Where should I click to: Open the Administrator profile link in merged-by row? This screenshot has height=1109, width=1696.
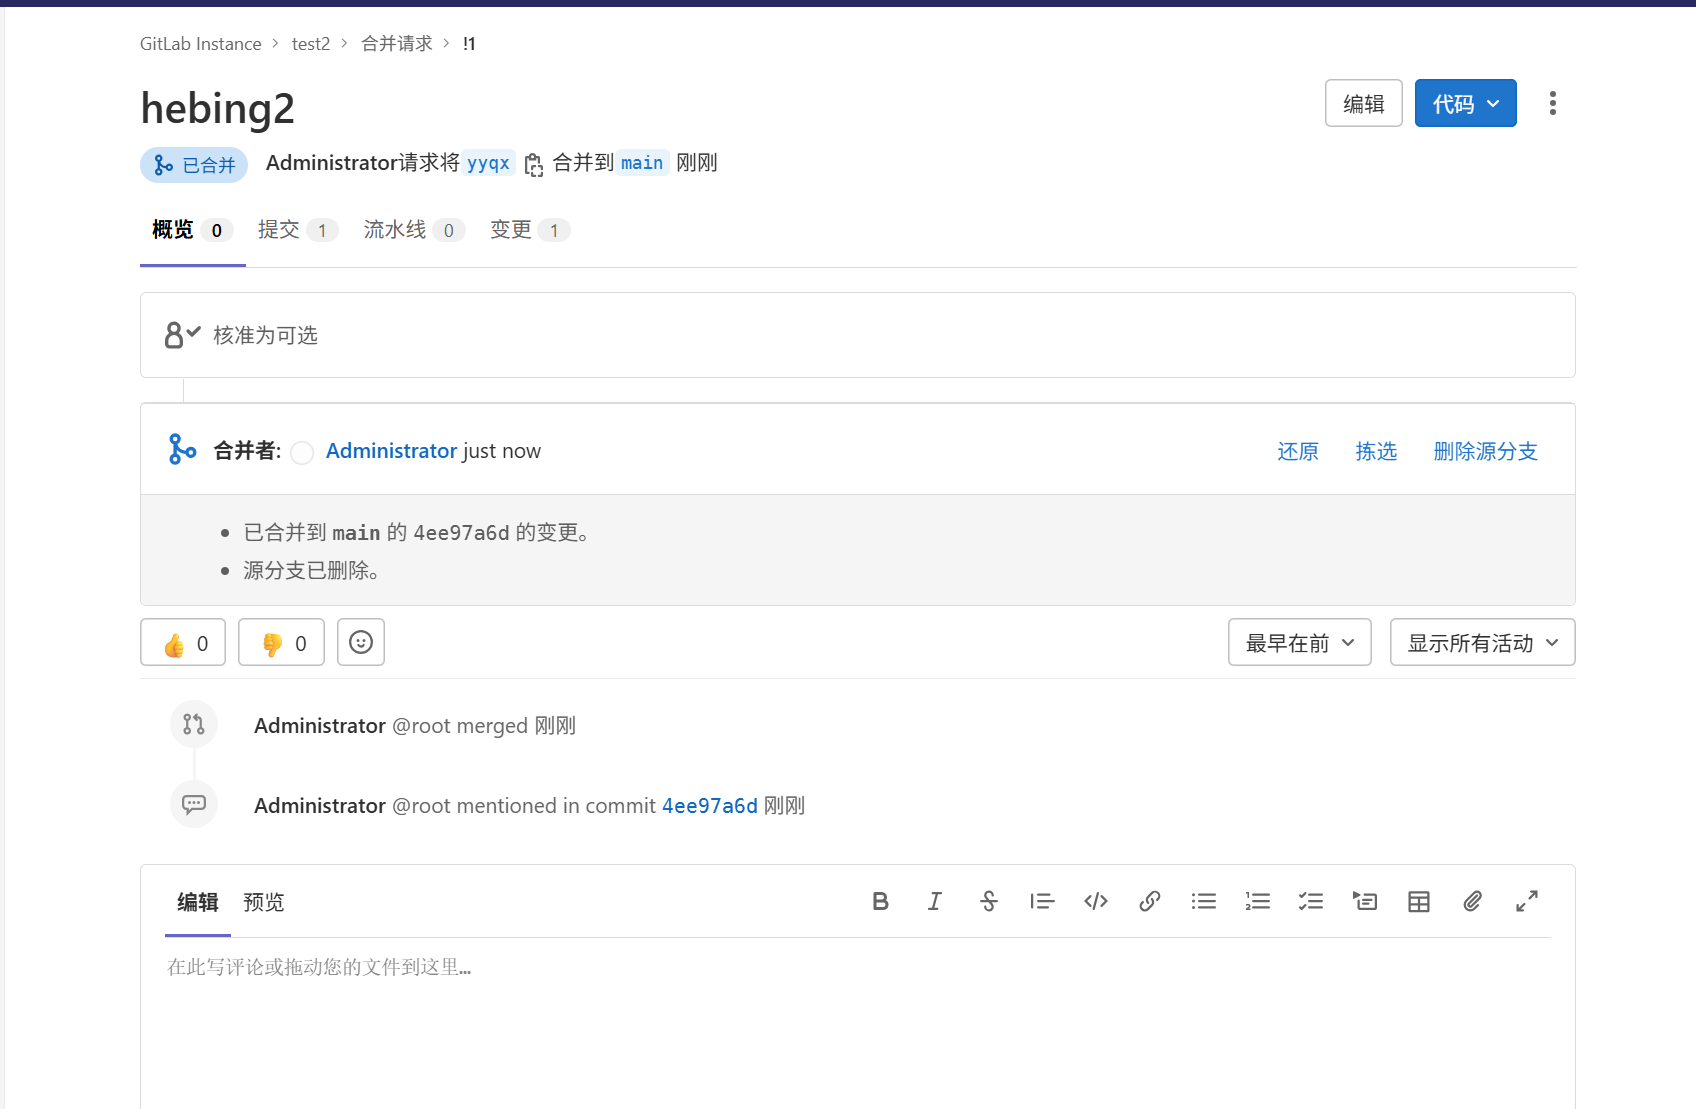[x=391, y=451]
